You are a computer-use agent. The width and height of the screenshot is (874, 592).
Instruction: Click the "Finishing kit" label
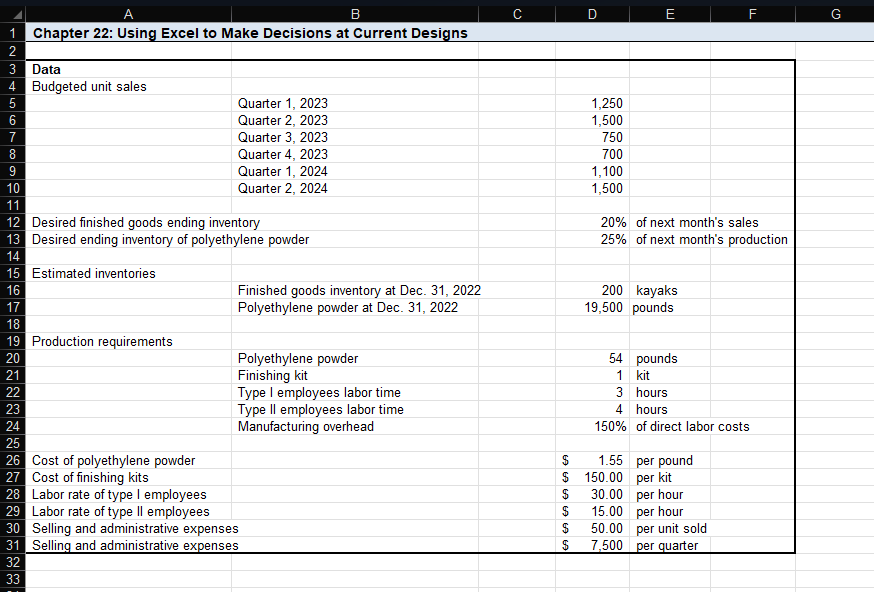click(273, 376)
